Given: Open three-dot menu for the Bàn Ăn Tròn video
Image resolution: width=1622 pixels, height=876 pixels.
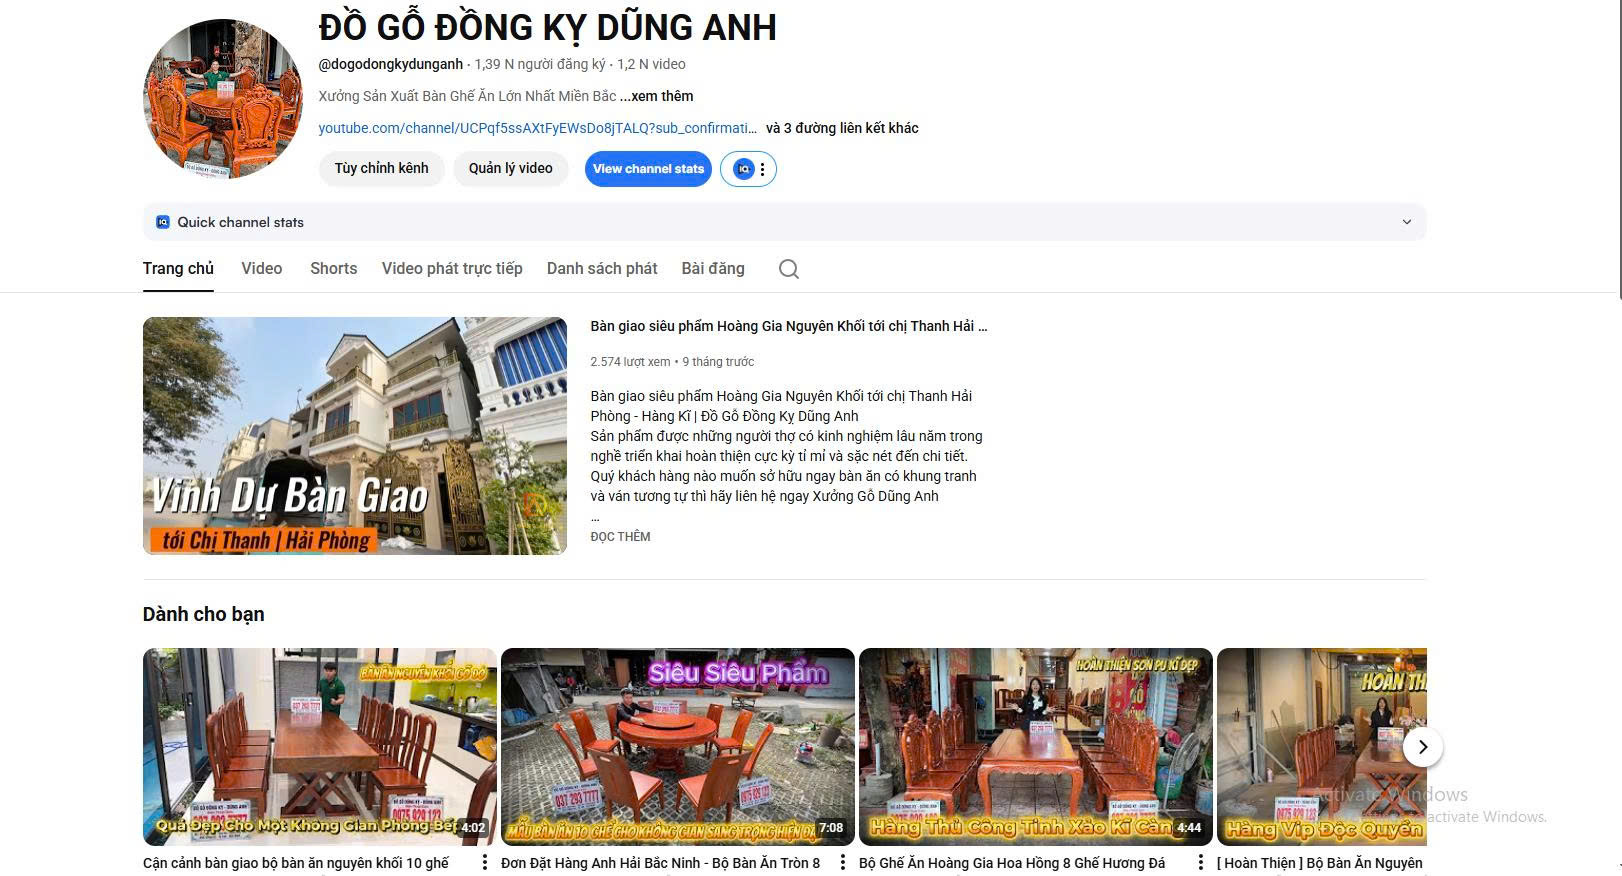Looking at the screenshot, I should pyautogui.click(x=843, y=862).
